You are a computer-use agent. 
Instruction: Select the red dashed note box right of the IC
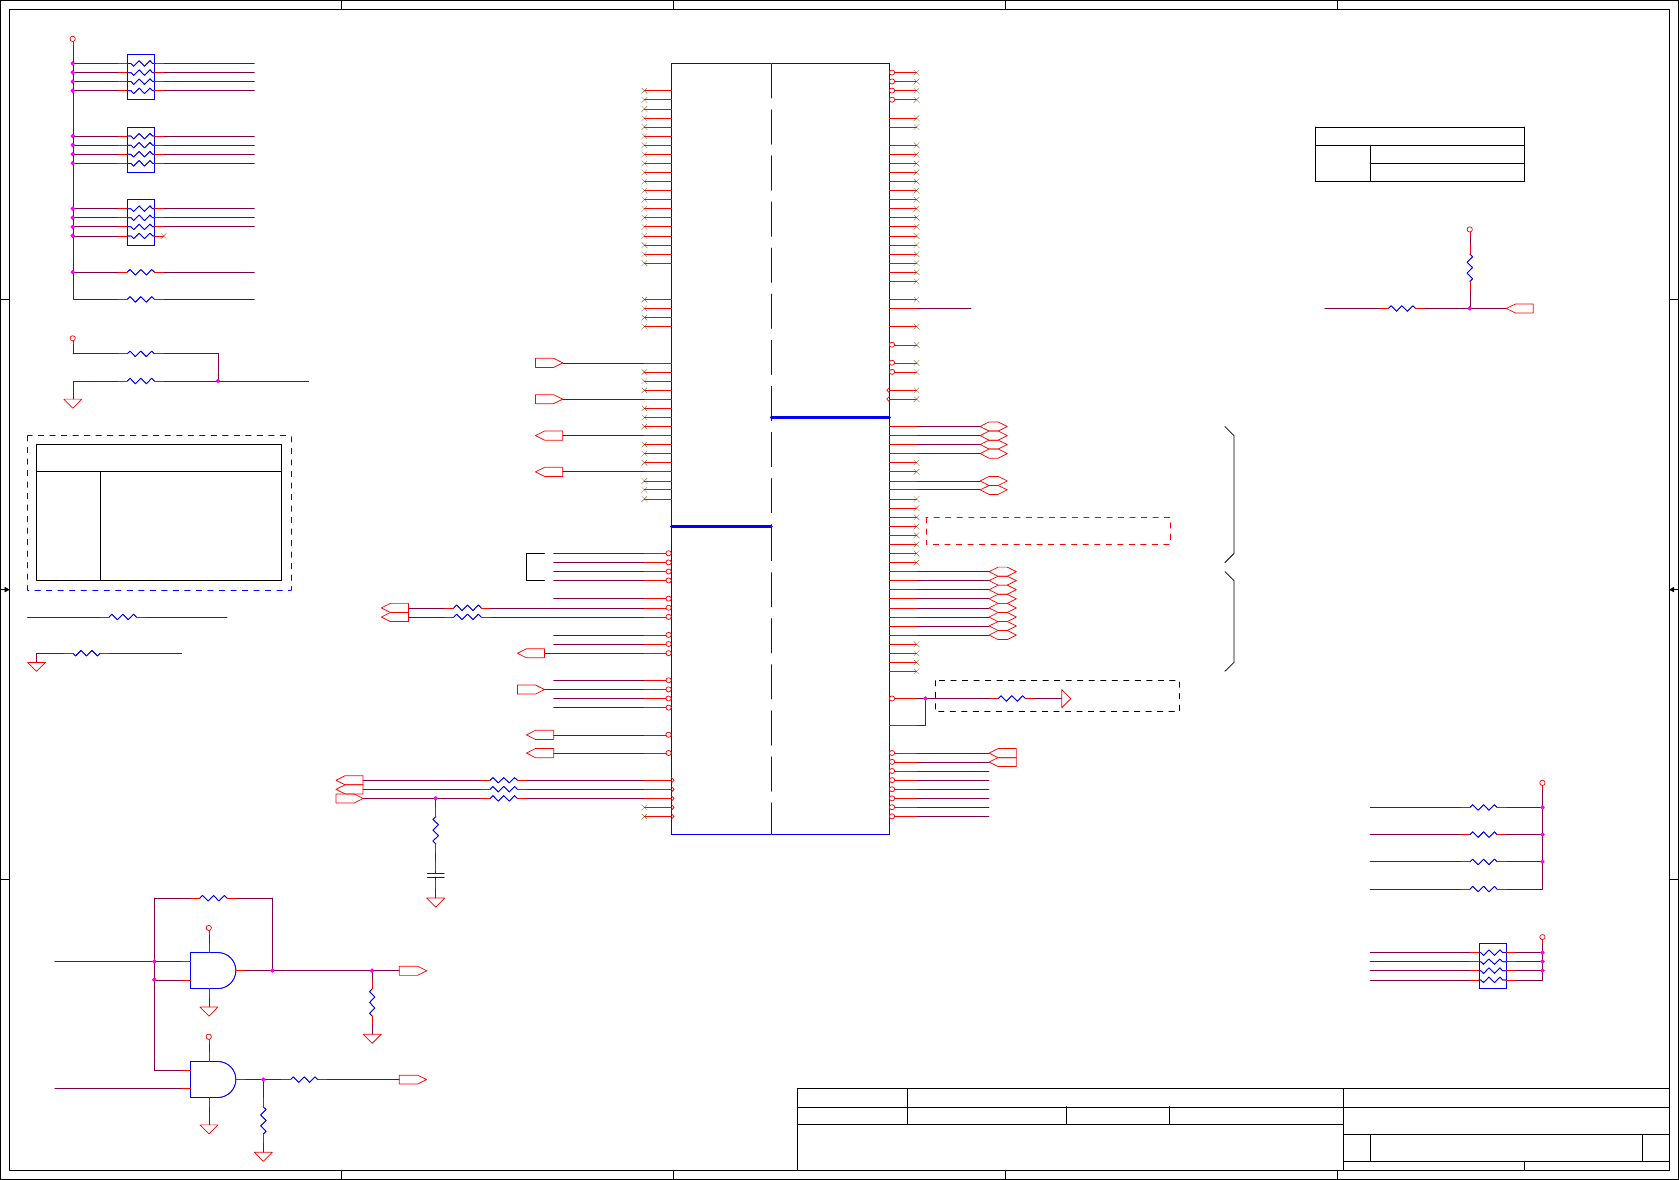1048,531
